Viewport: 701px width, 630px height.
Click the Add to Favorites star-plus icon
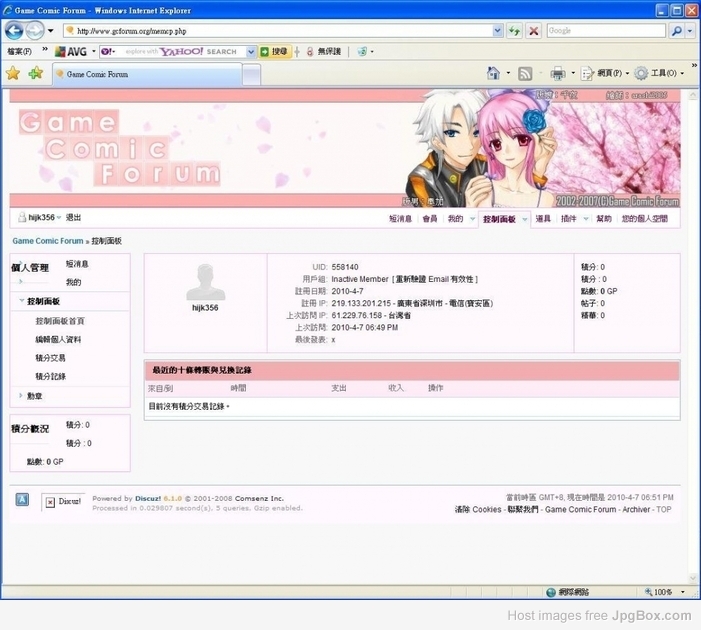click(35, 73)
